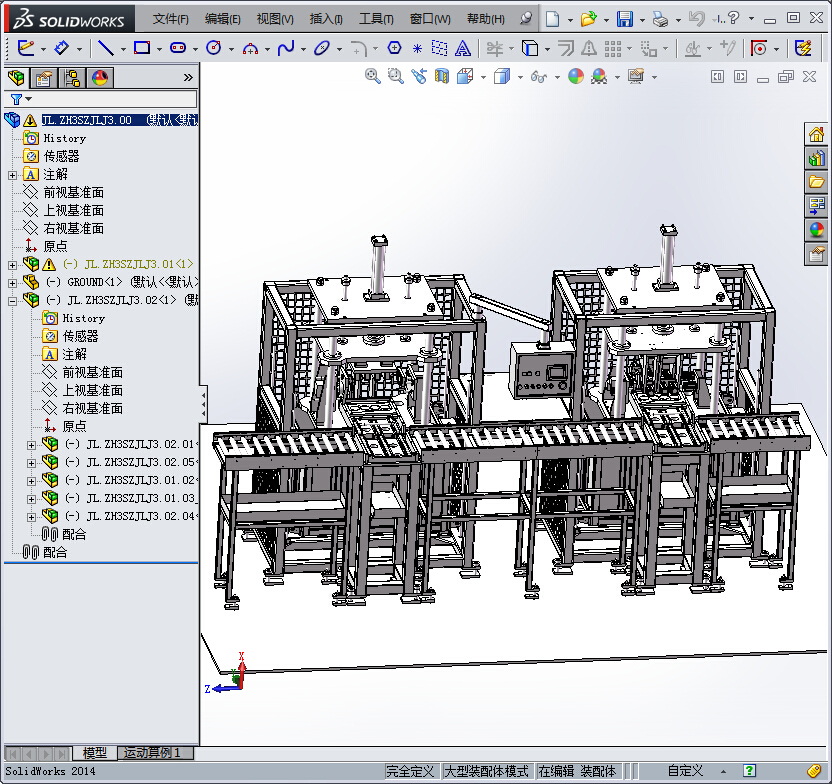Switch to the 模型 tab
The height and width of the screenshot is (784, 832).
[x=95, y=753]
